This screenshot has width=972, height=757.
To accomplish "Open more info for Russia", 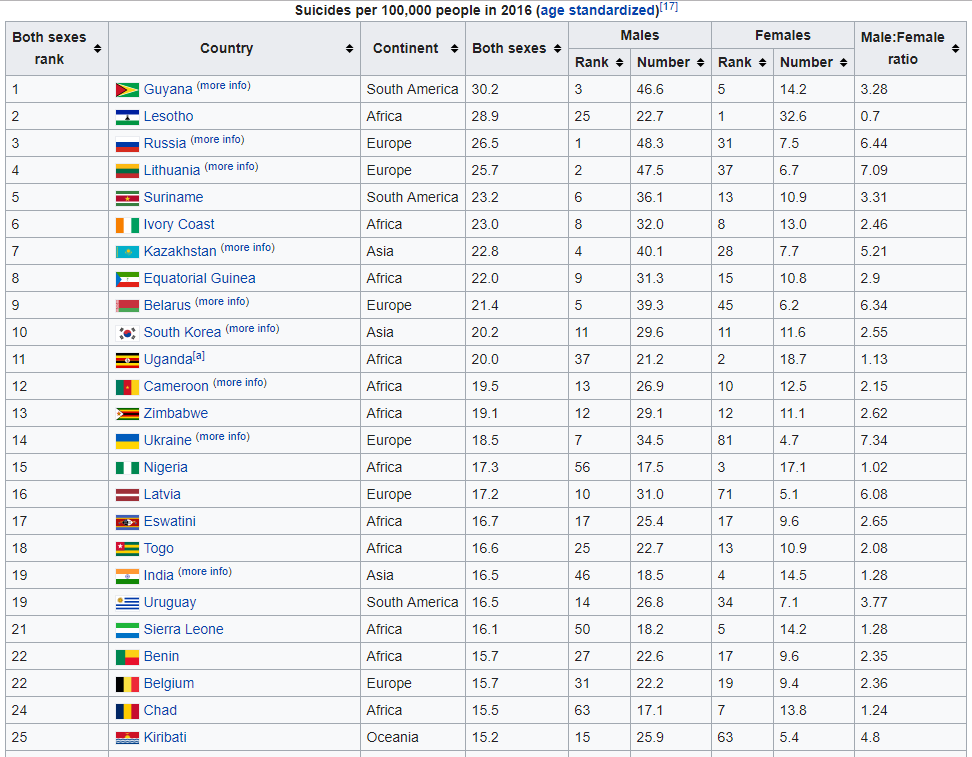I will [x=217, y=139].
